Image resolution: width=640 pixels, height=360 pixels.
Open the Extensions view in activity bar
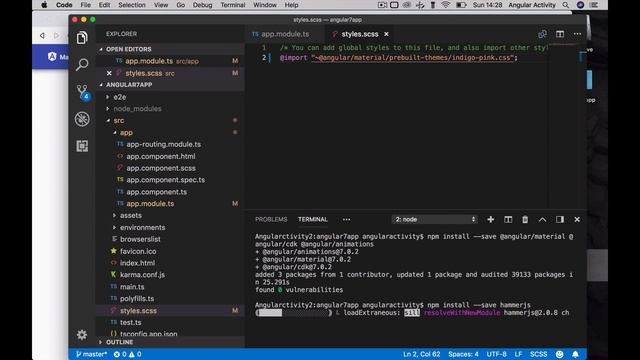[82, 146]
